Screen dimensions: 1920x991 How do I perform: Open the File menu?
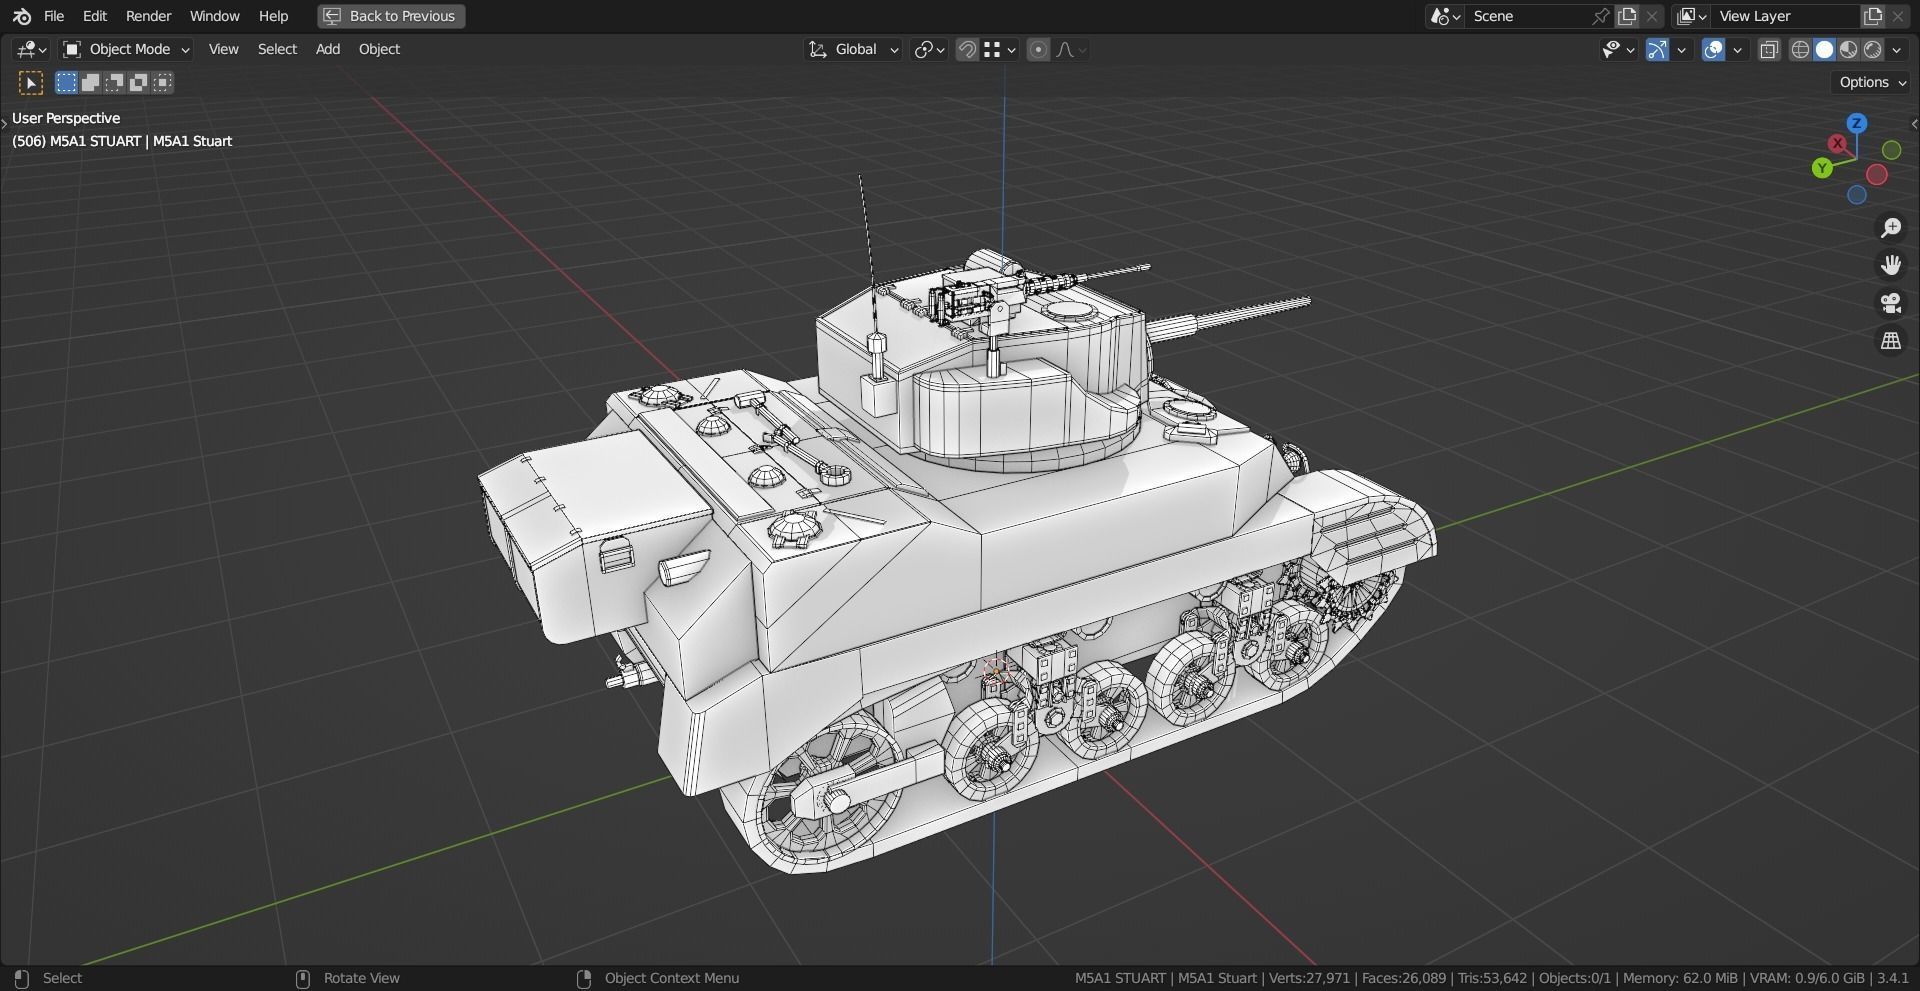pos(54,16)
